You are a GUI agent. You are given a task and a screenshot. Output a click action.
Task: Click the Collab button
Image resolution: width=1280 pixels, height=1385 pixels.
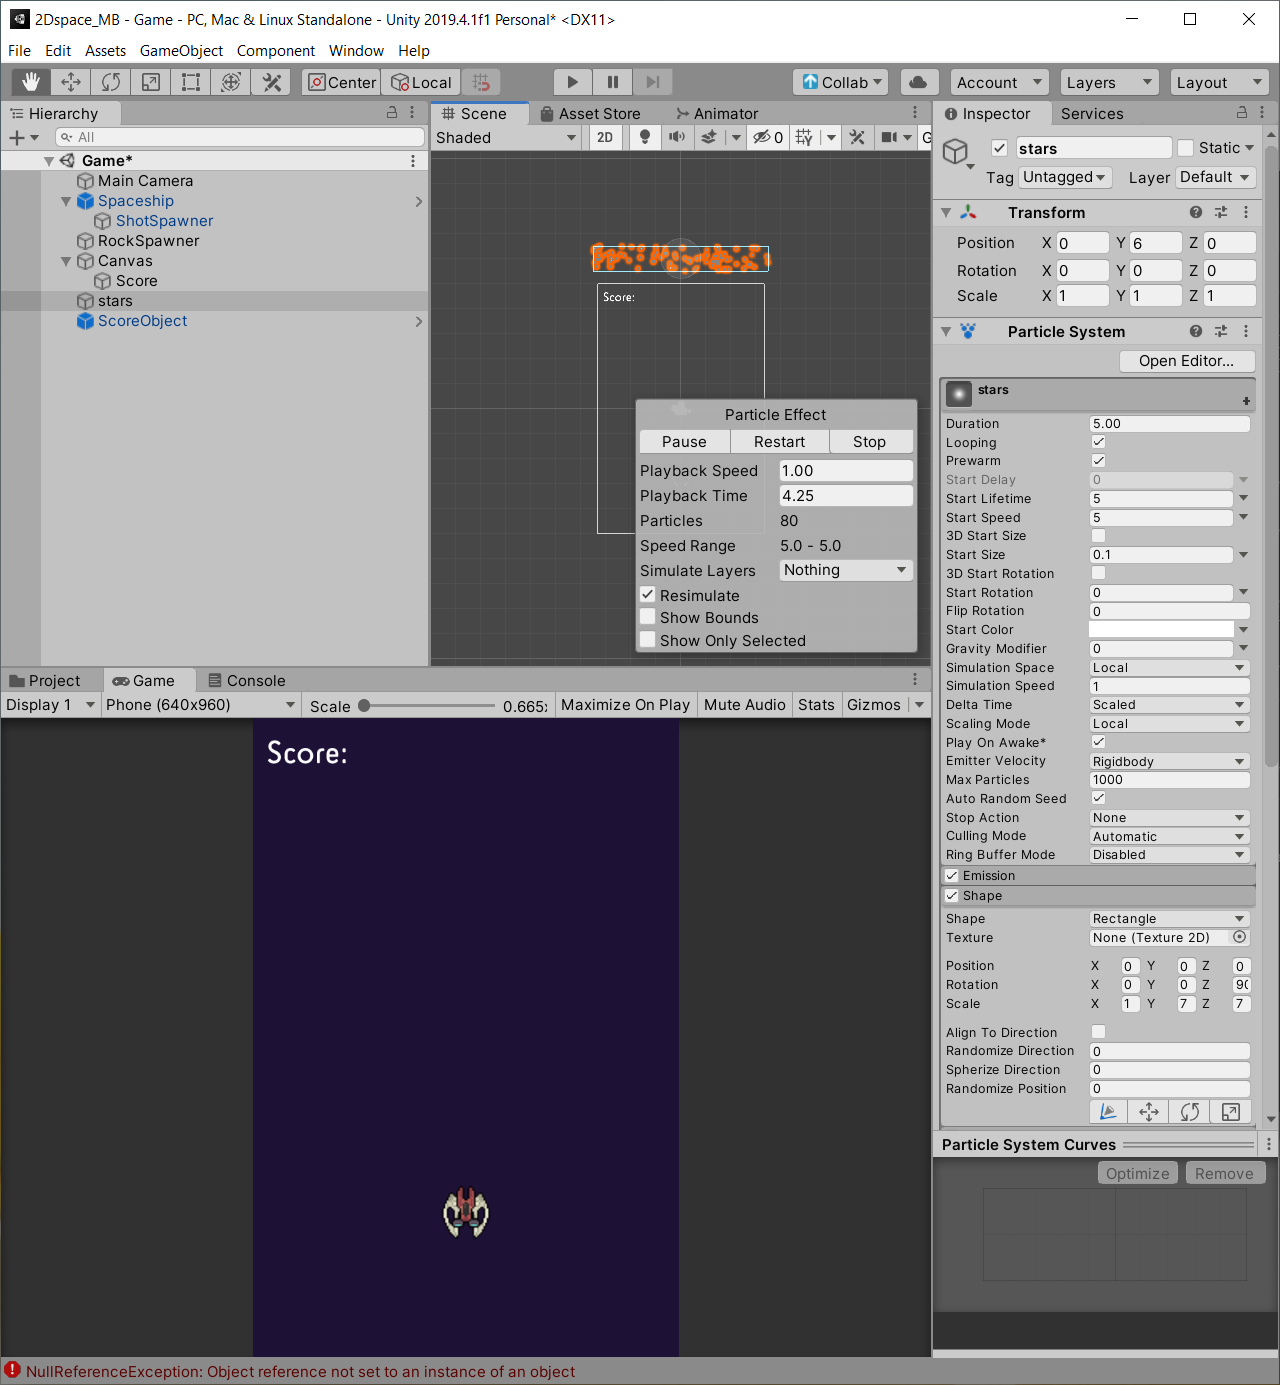click(842, 82)
